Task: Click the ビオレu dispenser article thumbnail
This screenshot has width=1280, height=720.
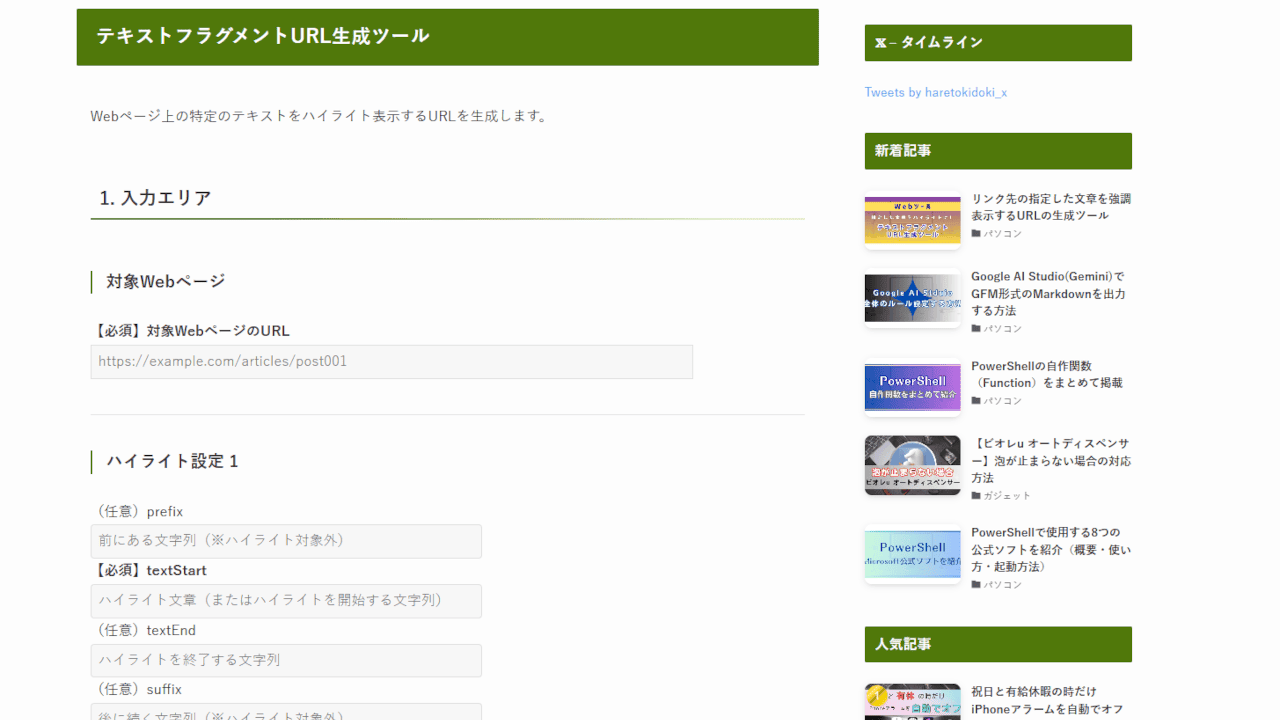Action: (912, 465)
